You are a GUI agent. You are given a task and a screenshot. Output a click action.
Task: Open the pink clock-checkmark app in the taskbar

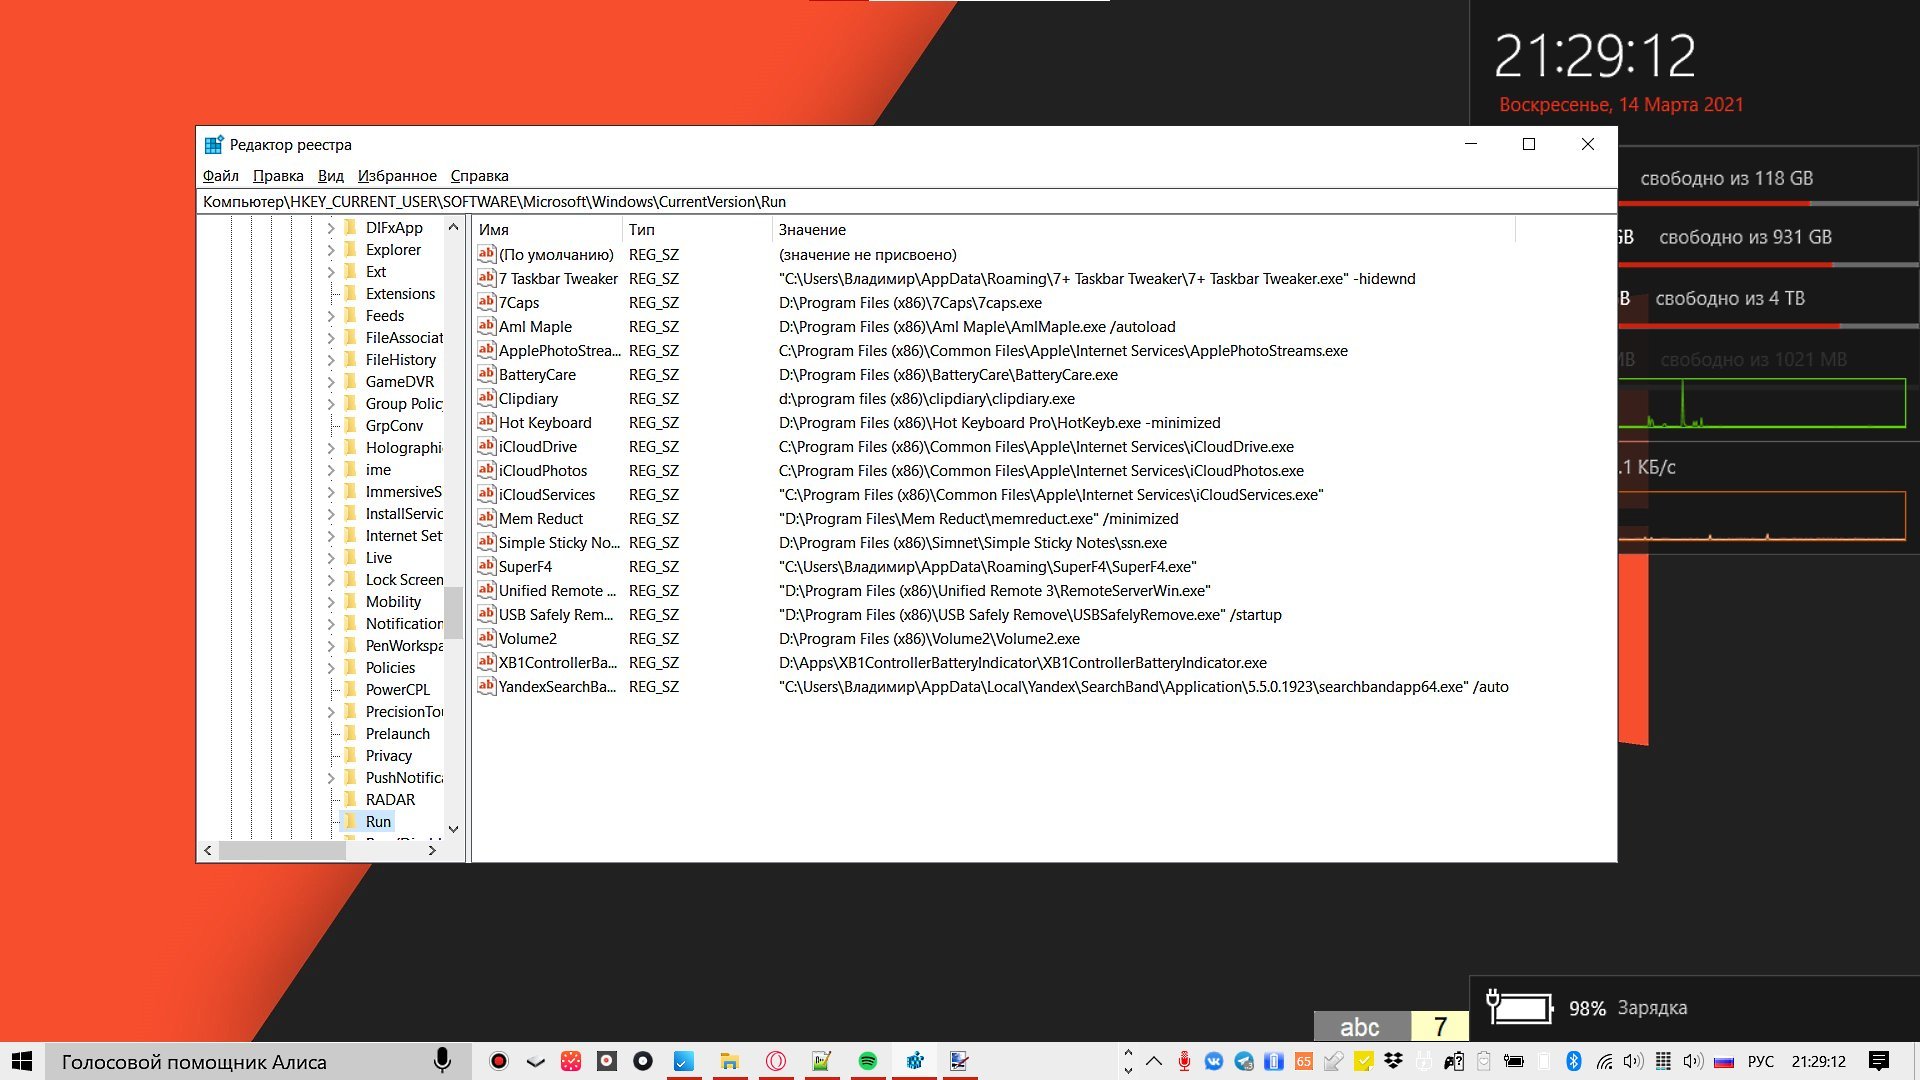[570, 1061]
